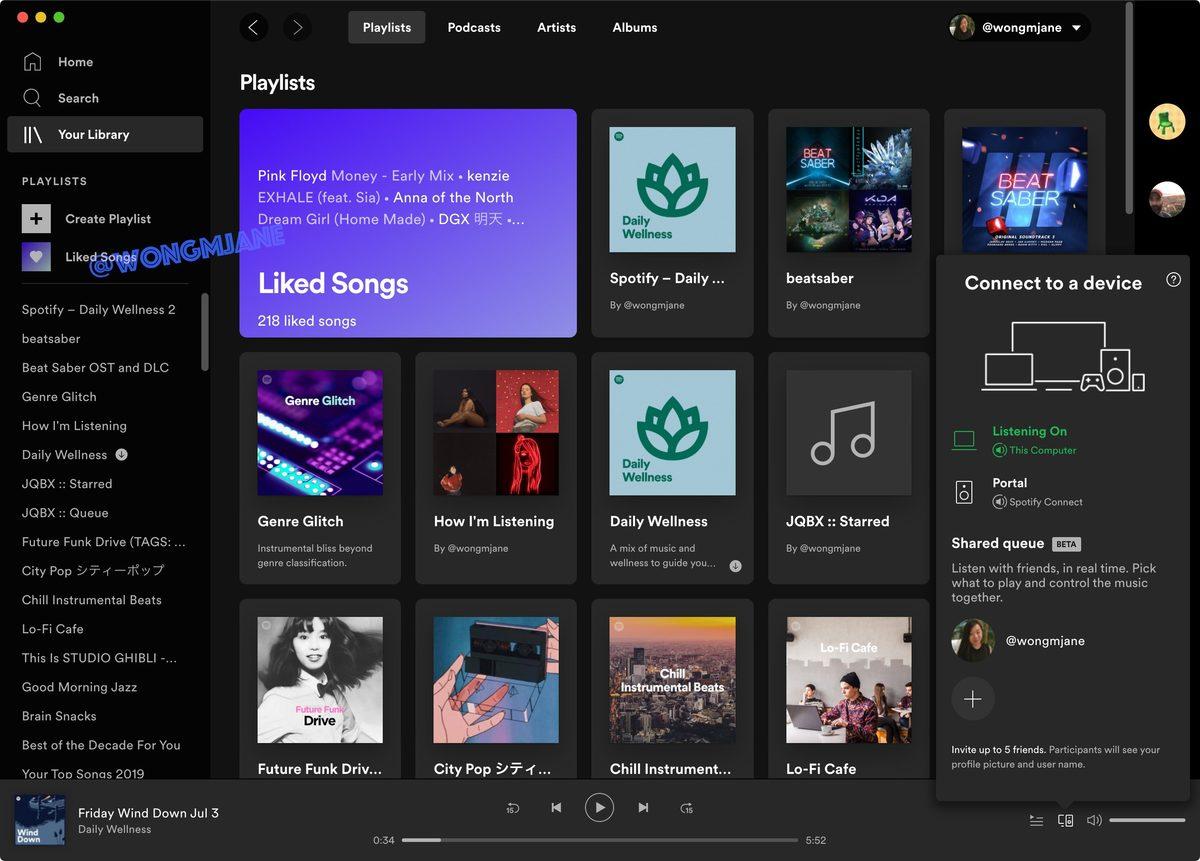Mute audio using the volume speaker icon
This screenshot has height=861, width=1200.
1093,820
